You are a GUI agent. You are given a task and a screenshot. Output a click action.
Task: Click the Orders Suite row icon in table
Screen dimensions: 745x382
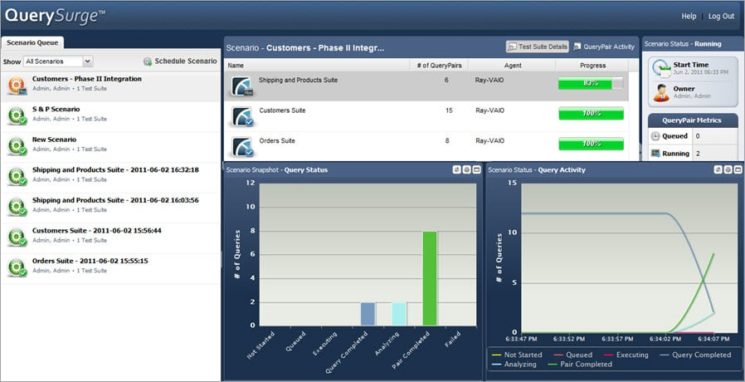tap(242, 147)
